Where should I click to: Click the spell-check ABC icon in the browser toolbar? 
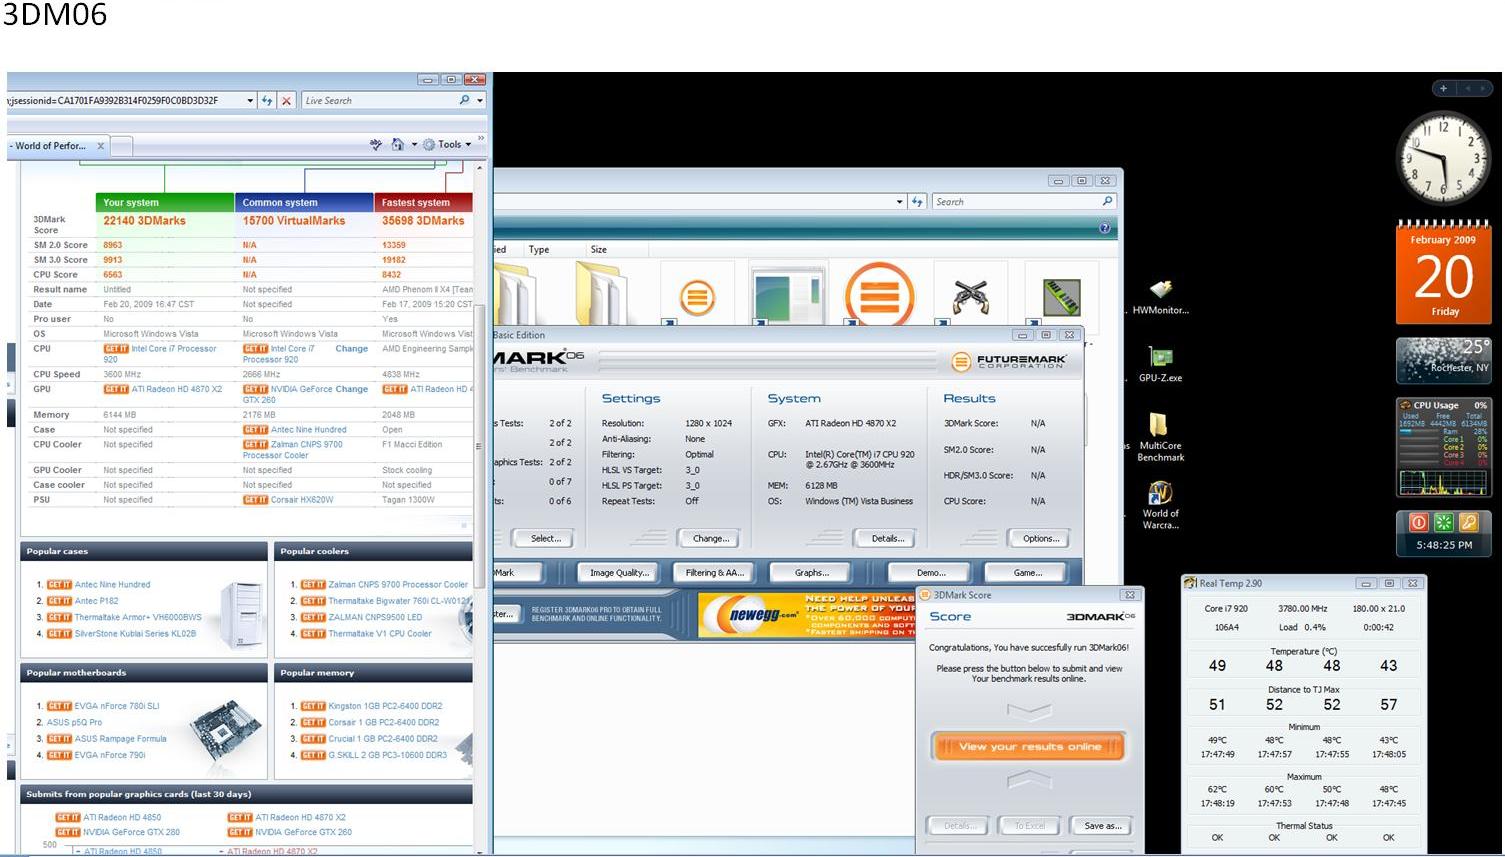(x=376, y=144)
